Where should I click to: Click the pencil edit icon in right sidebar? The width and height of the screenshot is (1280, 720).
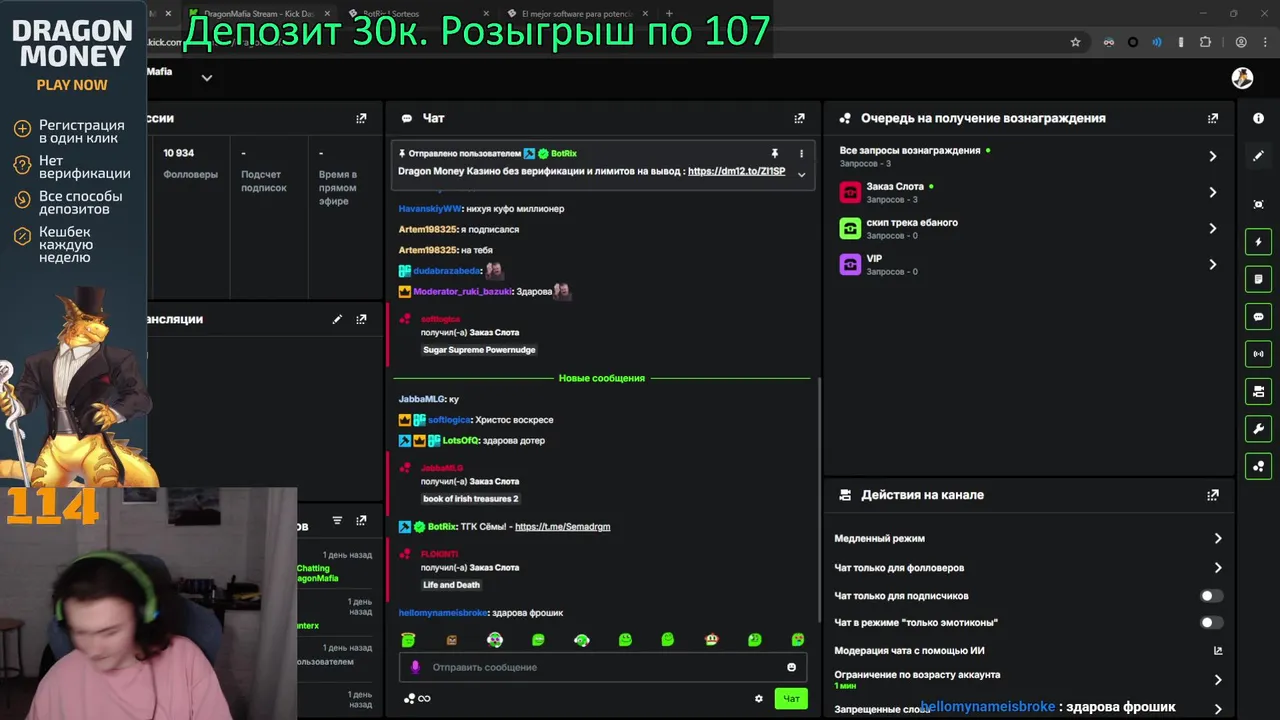point(1259,156)
